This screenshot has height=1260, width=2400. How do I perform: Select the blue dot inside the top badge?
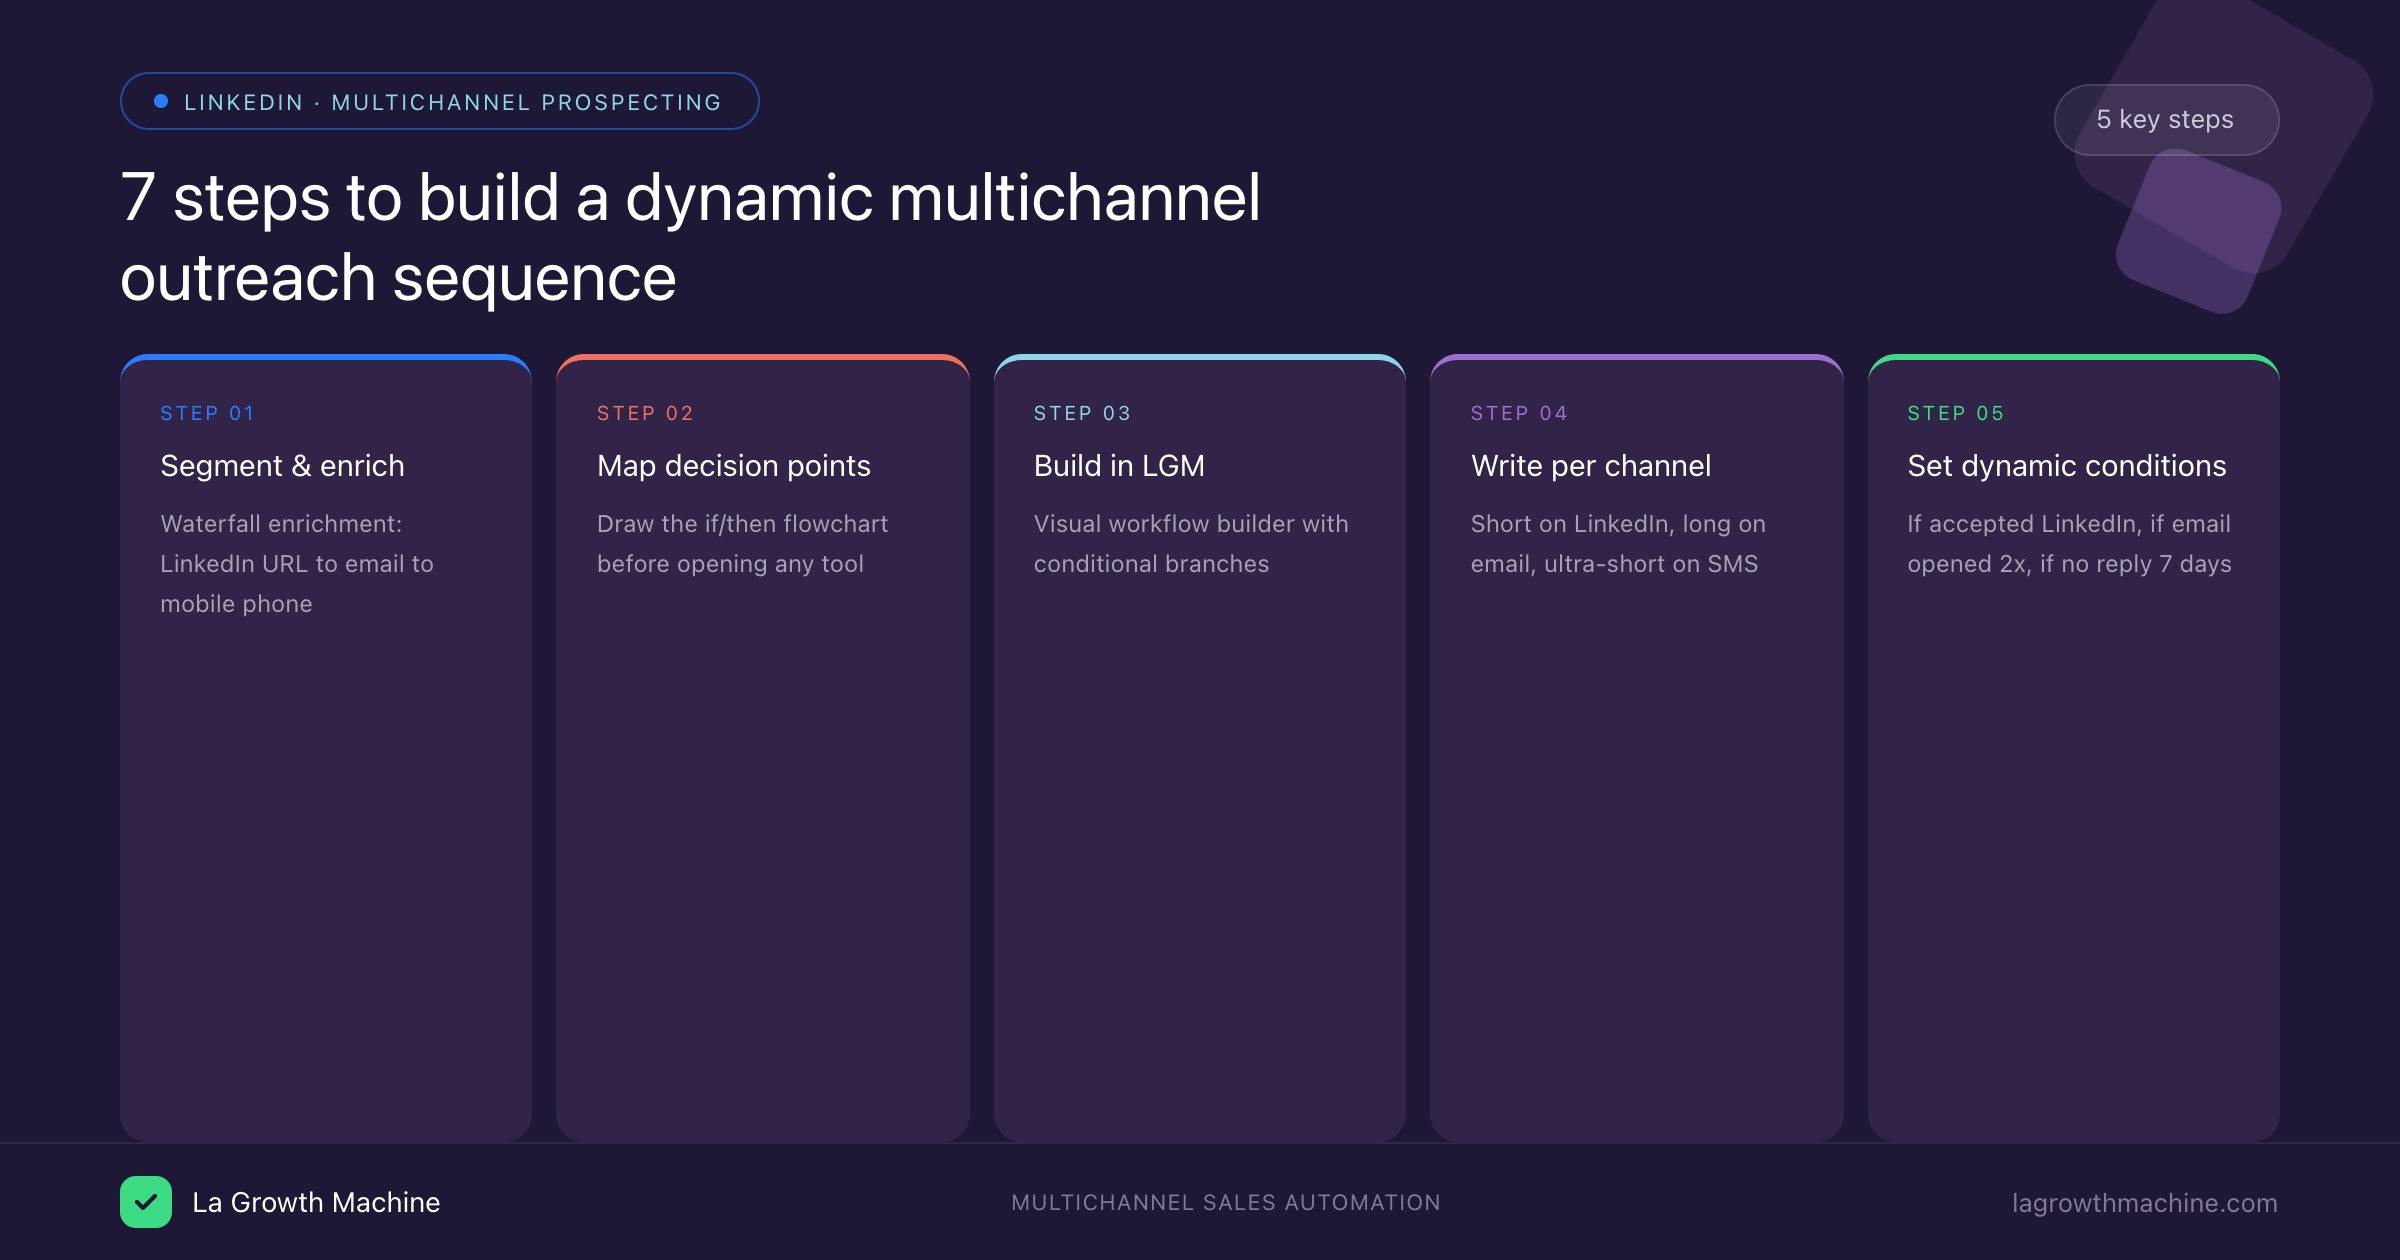tap(160, 100)
